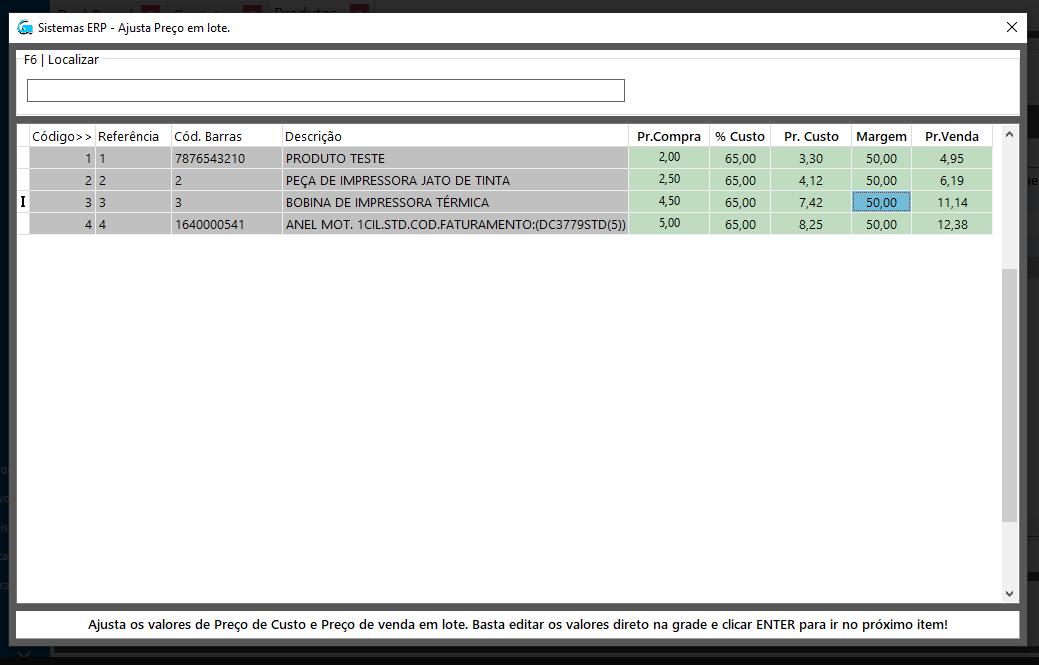Edit Pr. Custo value 4,12 in row 2
Viewport: 1039px width, 665px height.
810,180
